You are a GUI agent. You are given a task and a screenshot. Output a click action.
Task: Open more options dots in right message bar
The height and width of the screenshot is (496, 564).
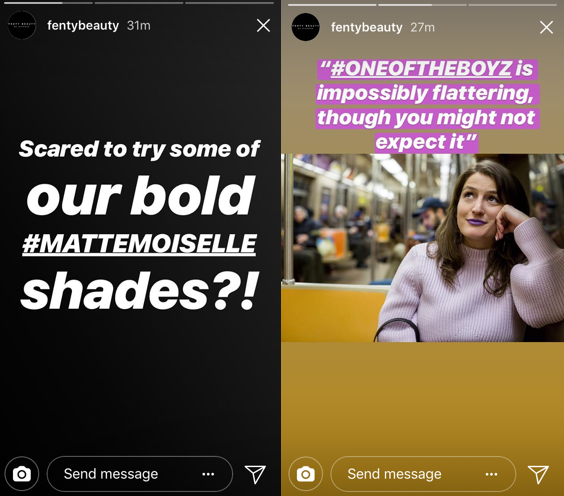click(x=492, y=474)
